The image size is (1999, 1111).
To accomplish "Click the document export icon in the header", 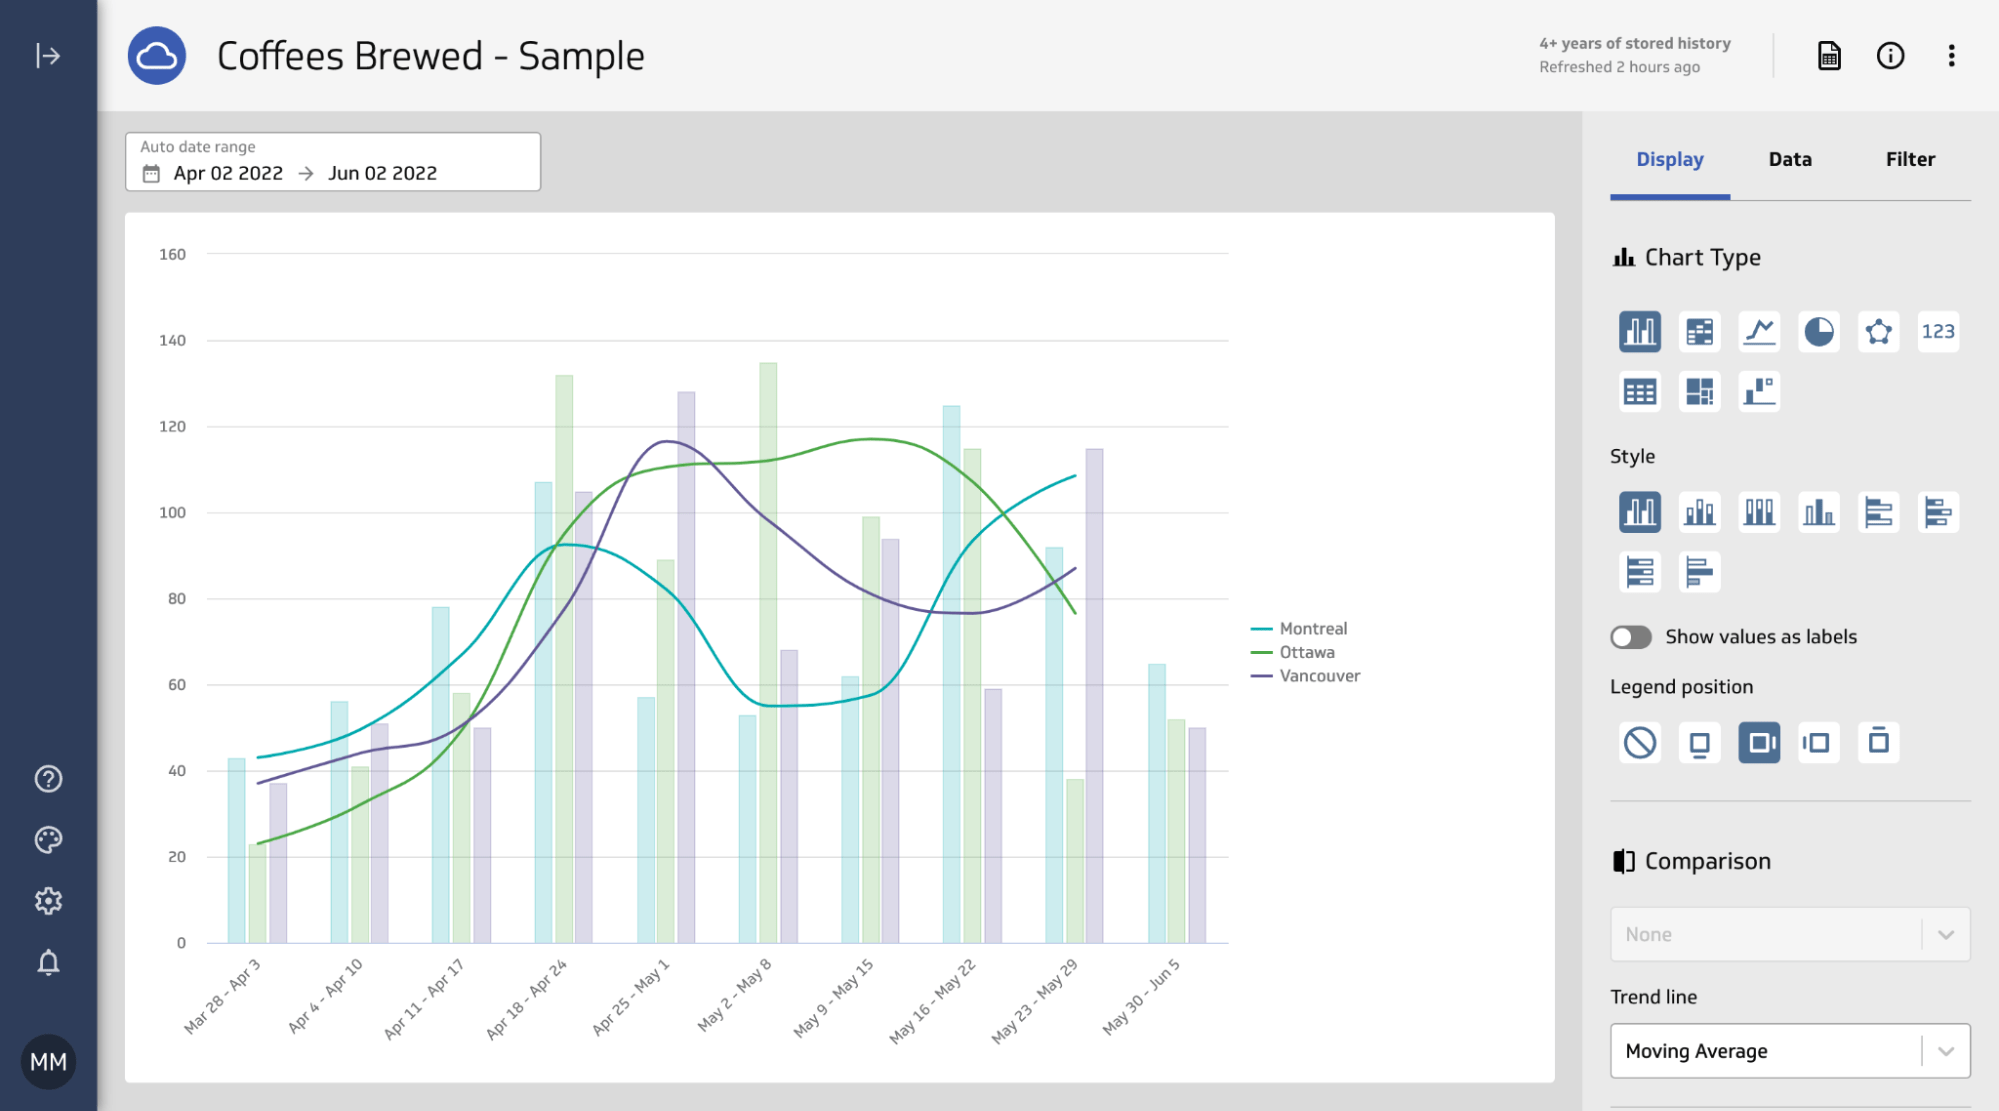I will (1828, 56).
